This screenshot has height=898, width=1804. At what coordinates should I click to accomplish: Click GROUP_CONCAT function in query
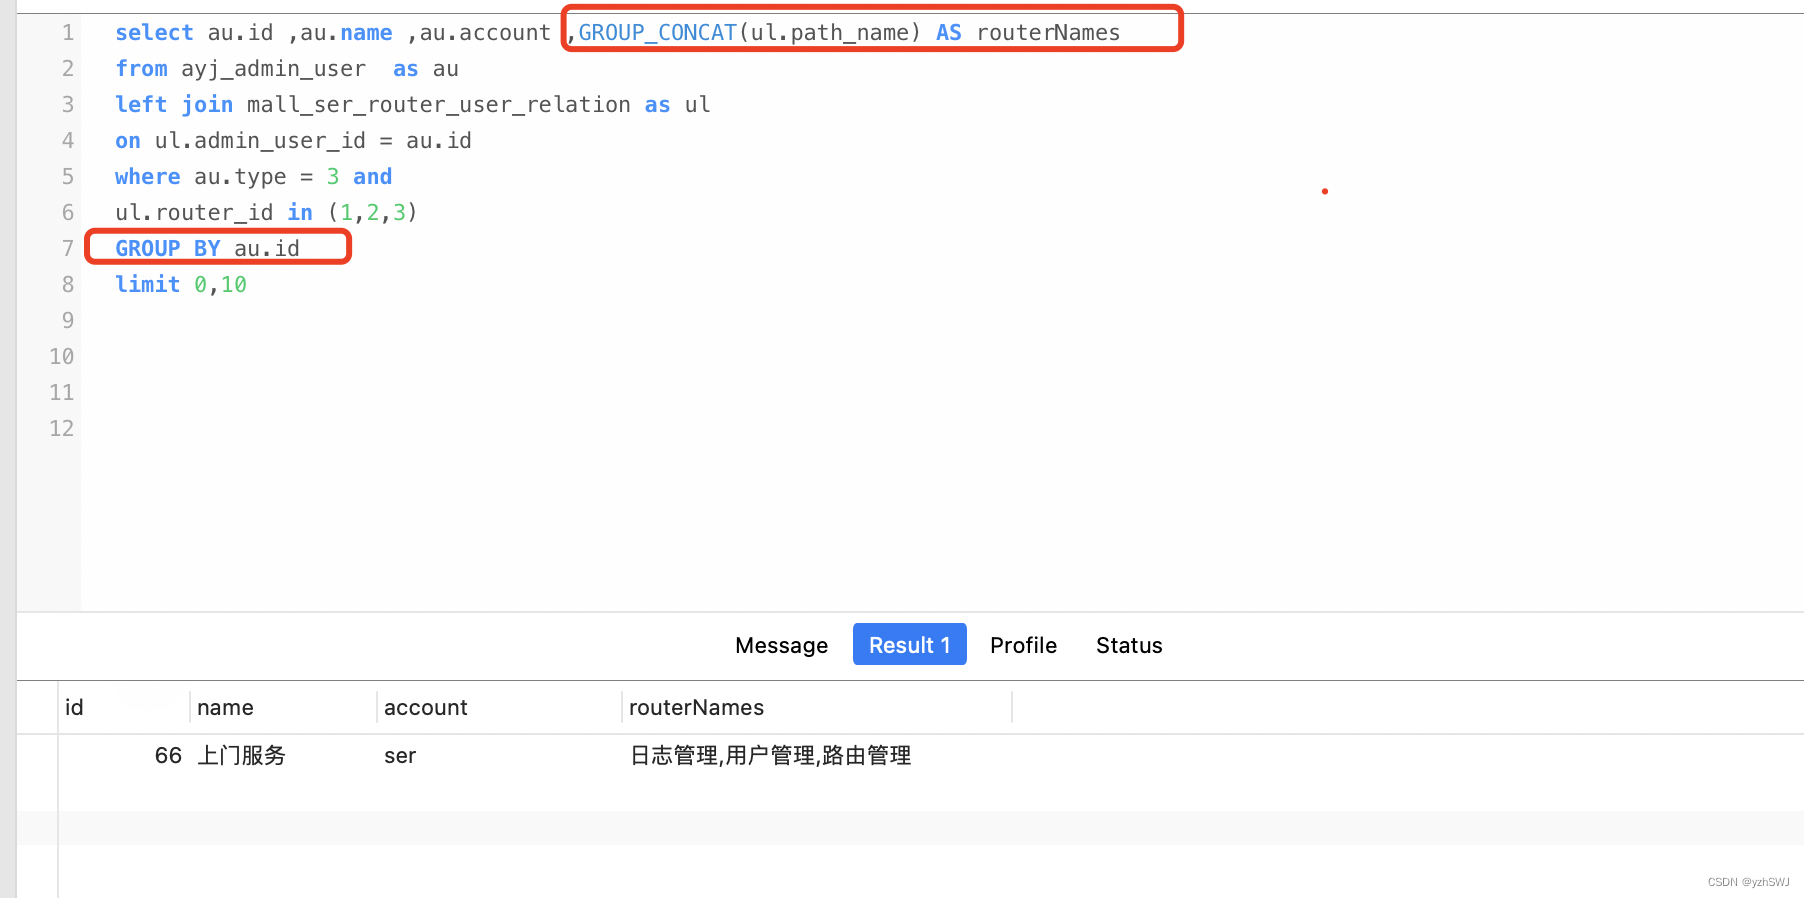(658, 33)
